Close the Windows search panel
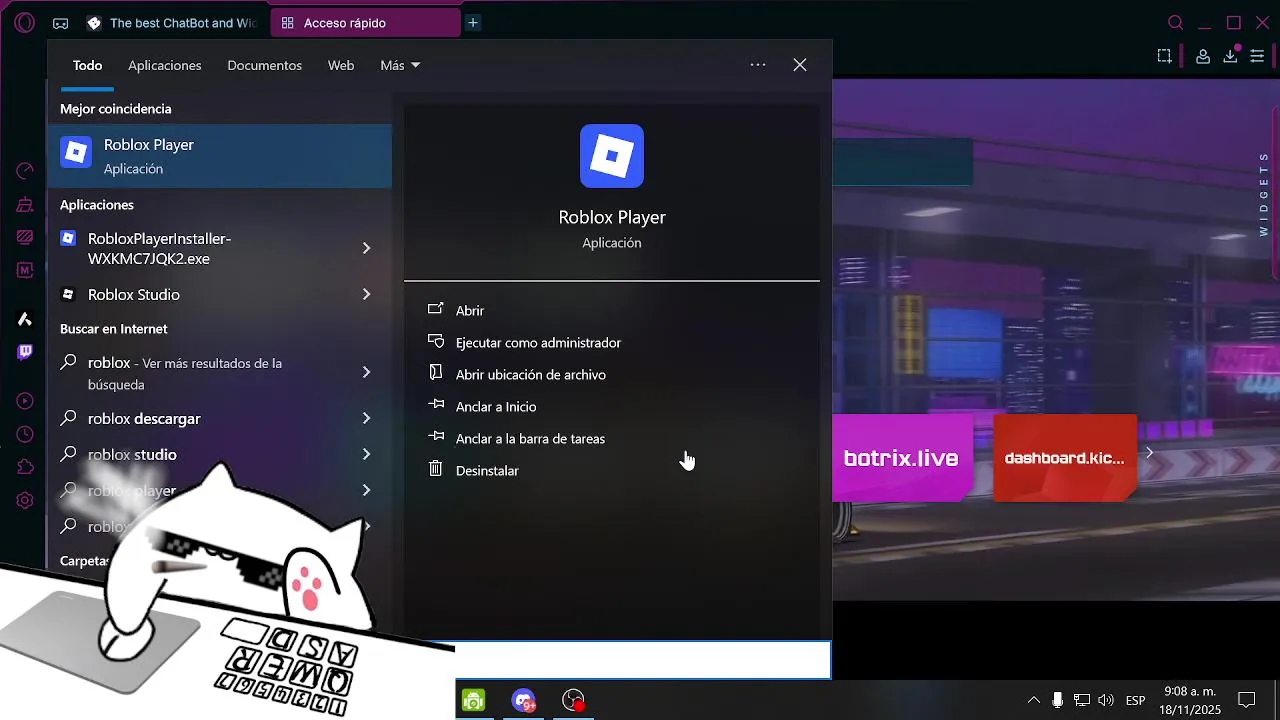1280x720 pixels. pyautogui.click(x=800, y=65)
